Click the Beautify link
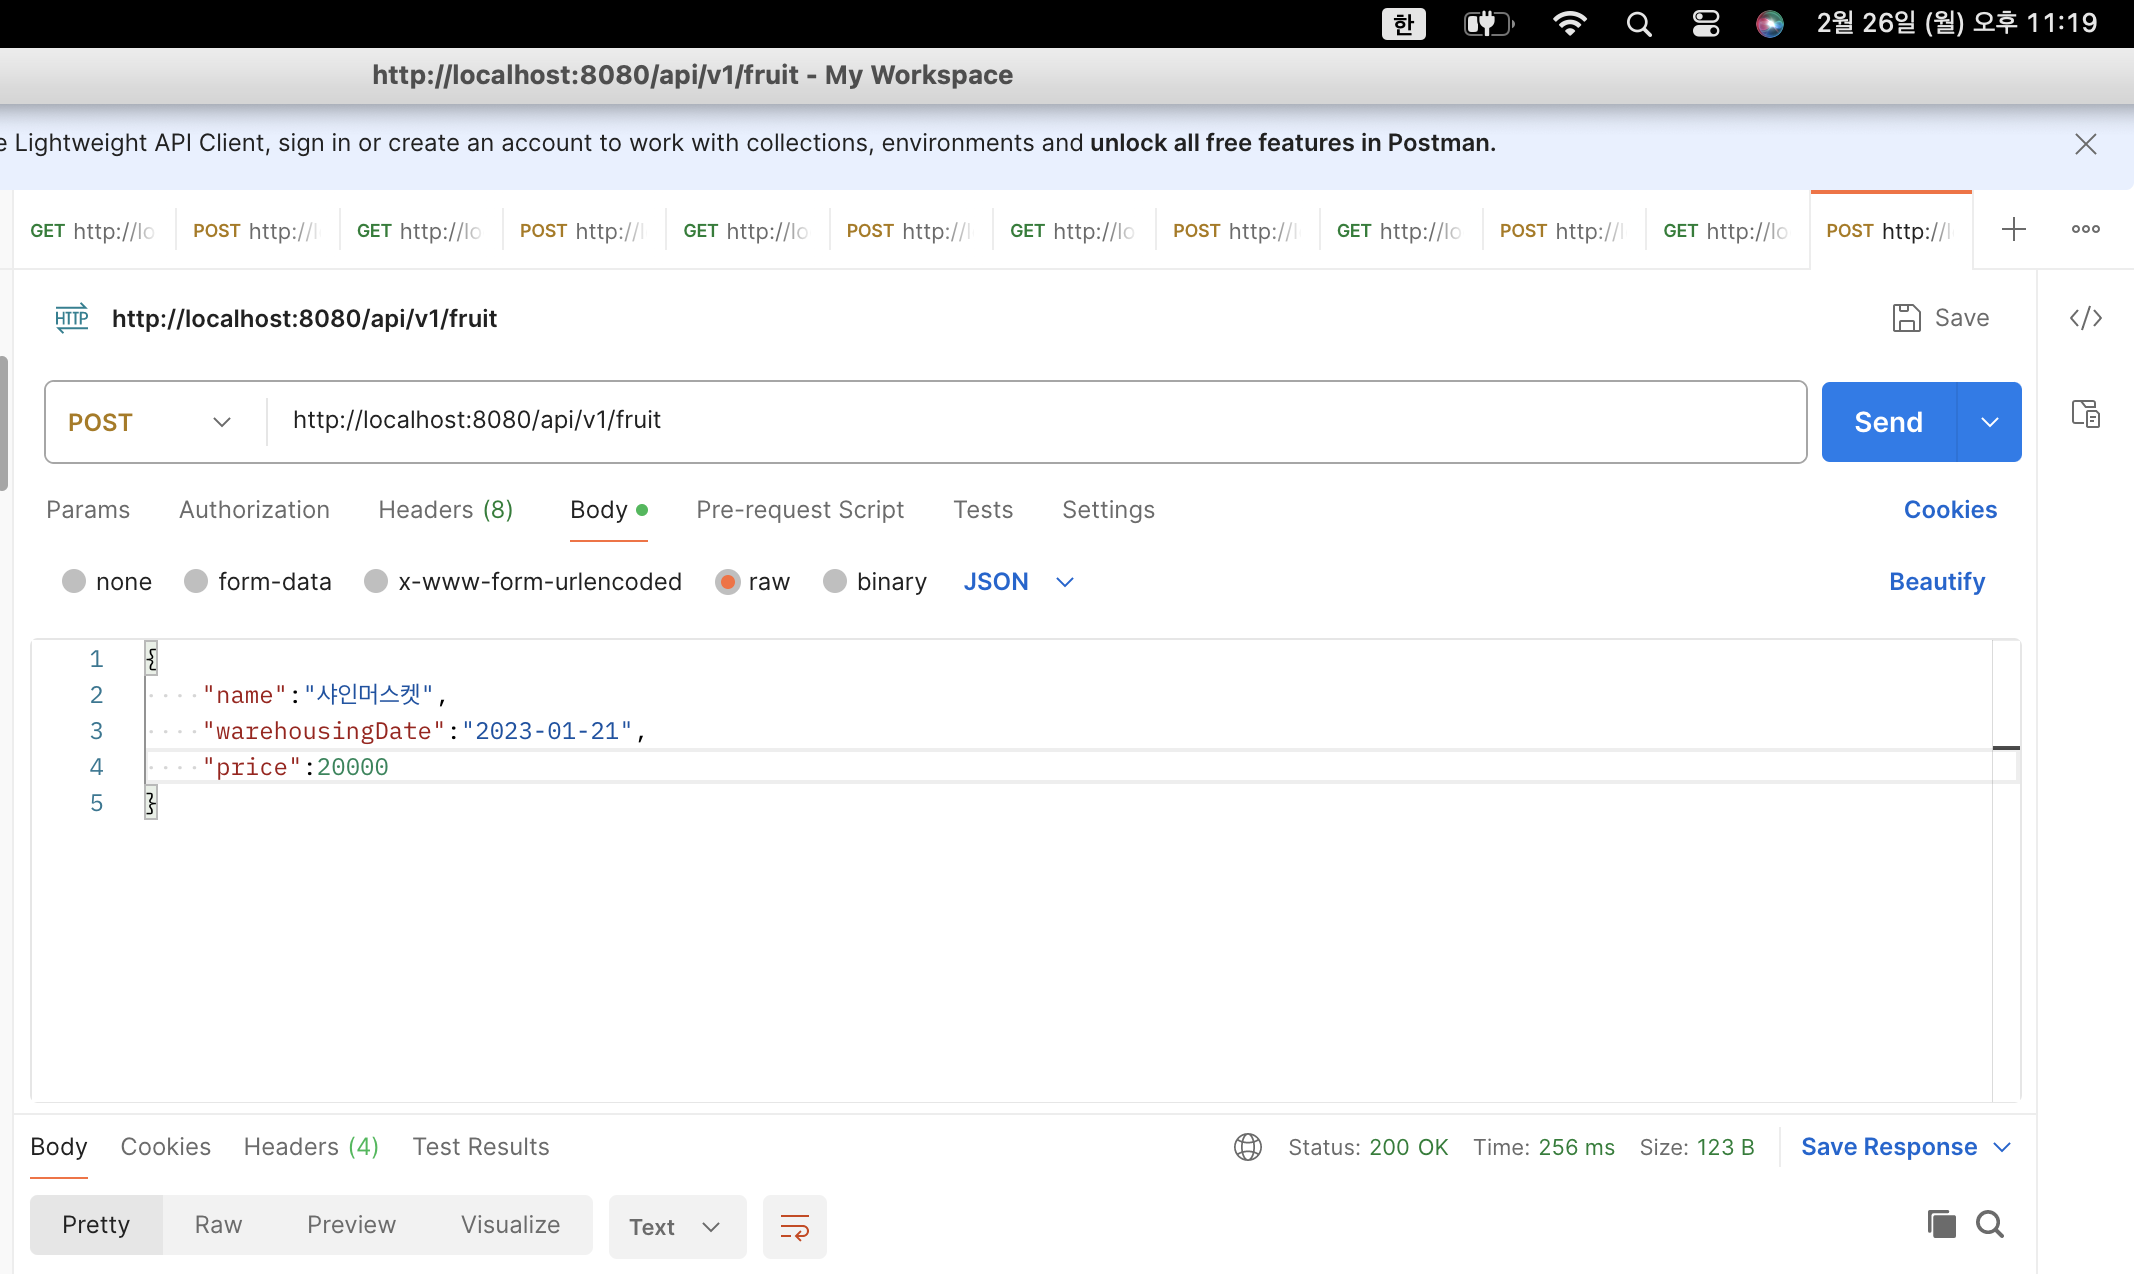This screenshot has height=1274, width=2134. [1936, 581]
